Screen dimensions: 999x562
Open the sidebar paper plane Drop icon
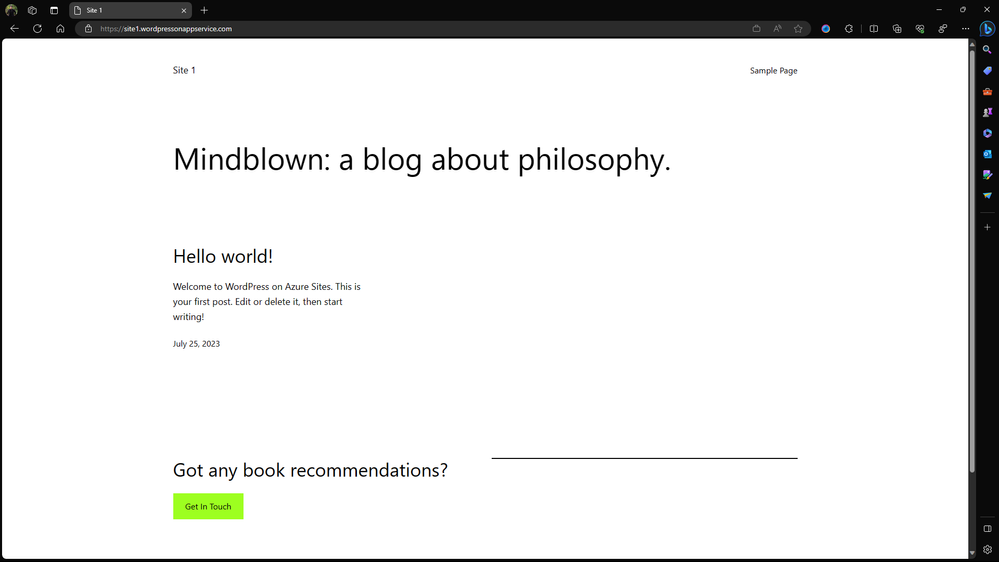click(988, 196)
